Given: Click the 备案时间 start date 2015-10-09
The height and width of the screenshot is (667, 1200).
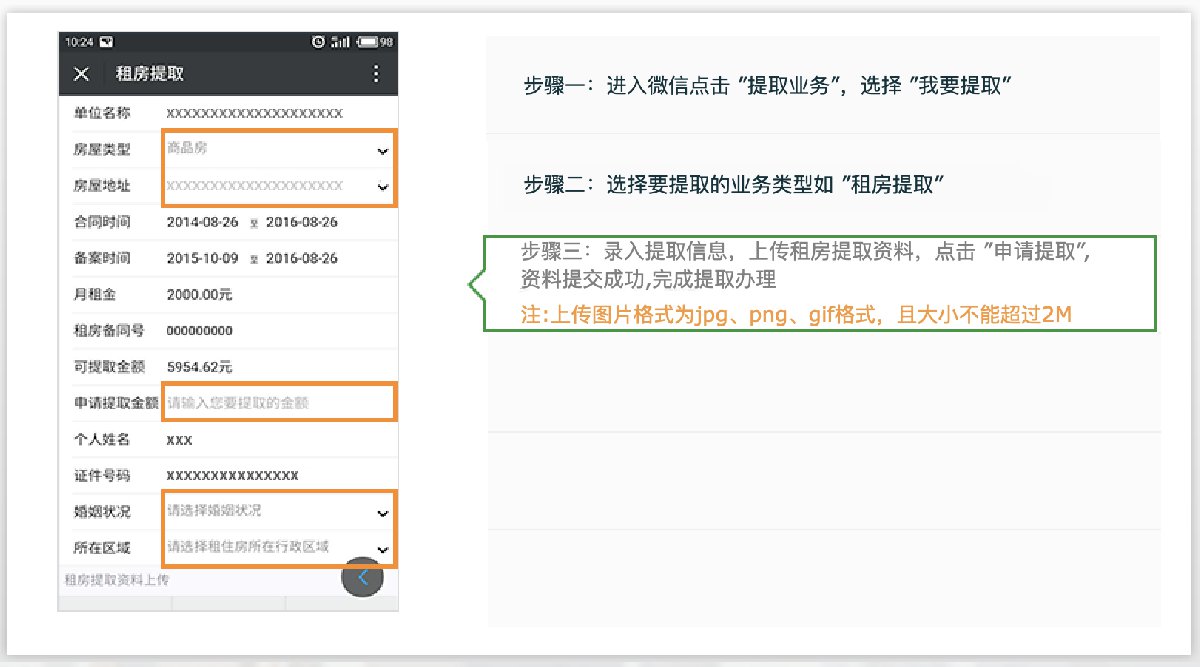Looking at the screenshot, I should tap(203, 258).
